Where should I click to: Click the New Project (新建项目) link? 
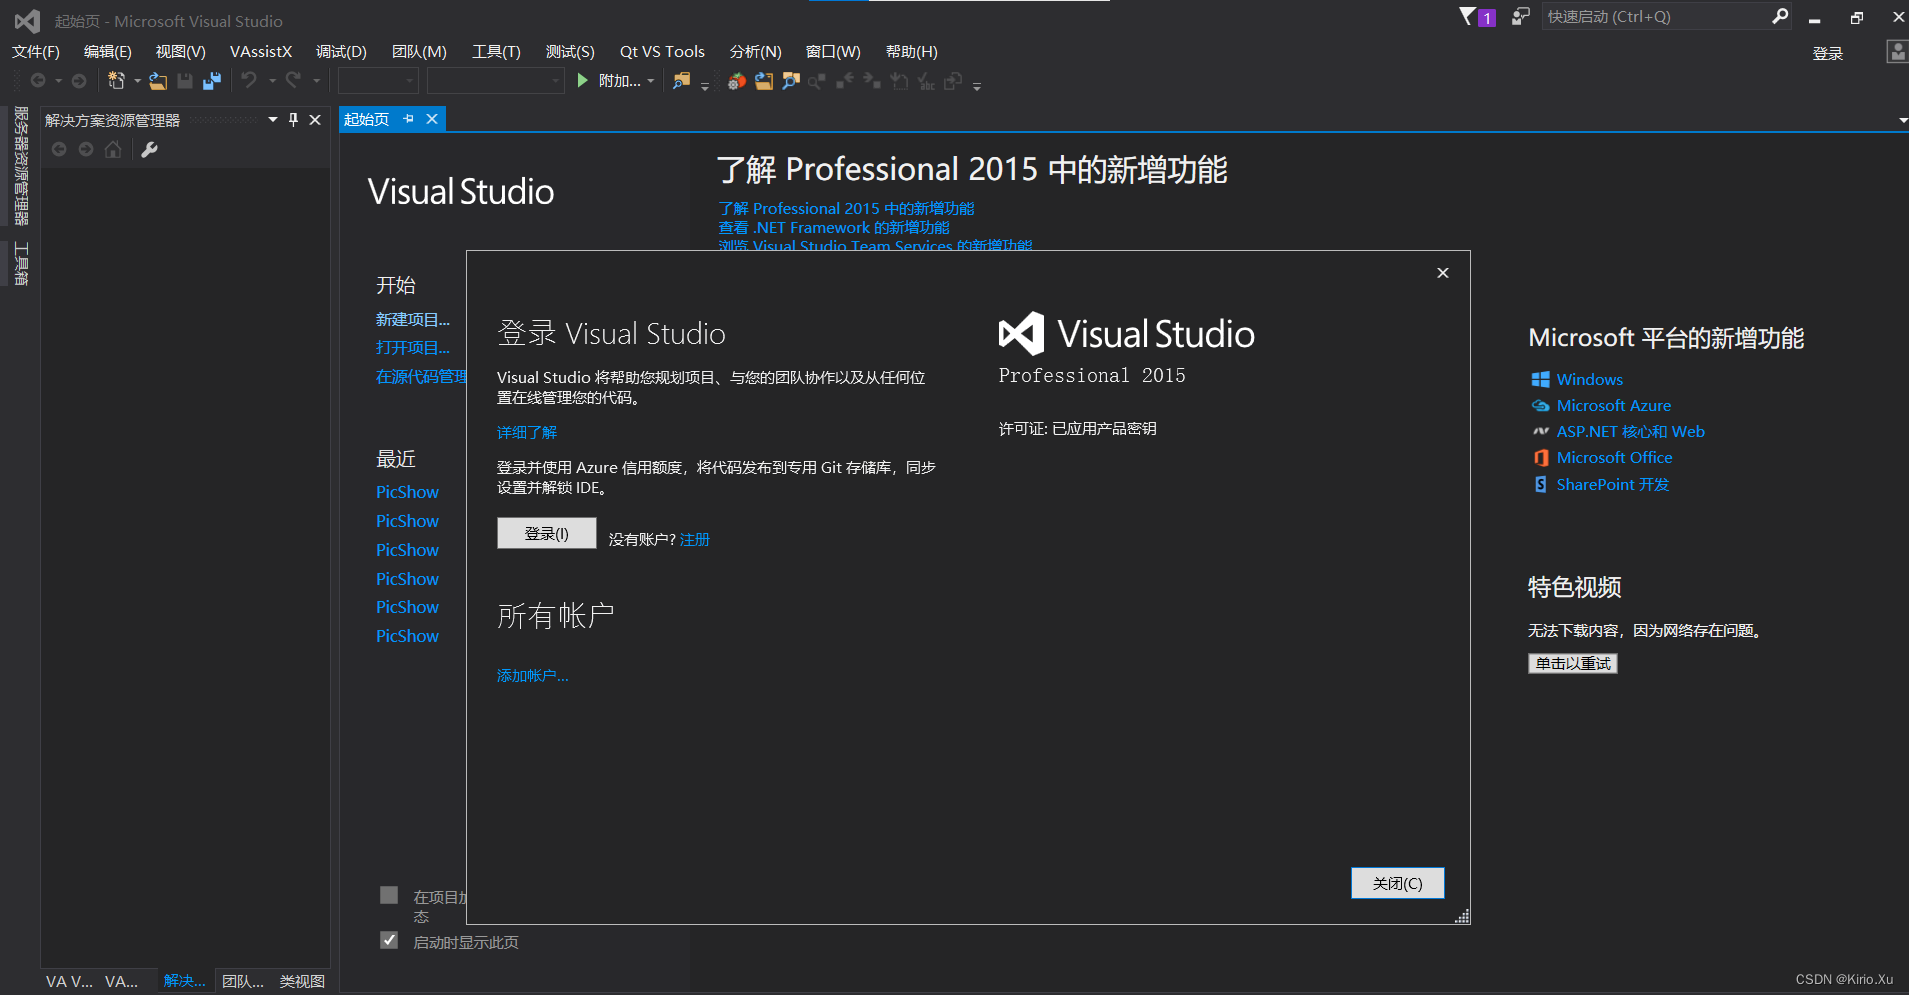tap(413, 319)
